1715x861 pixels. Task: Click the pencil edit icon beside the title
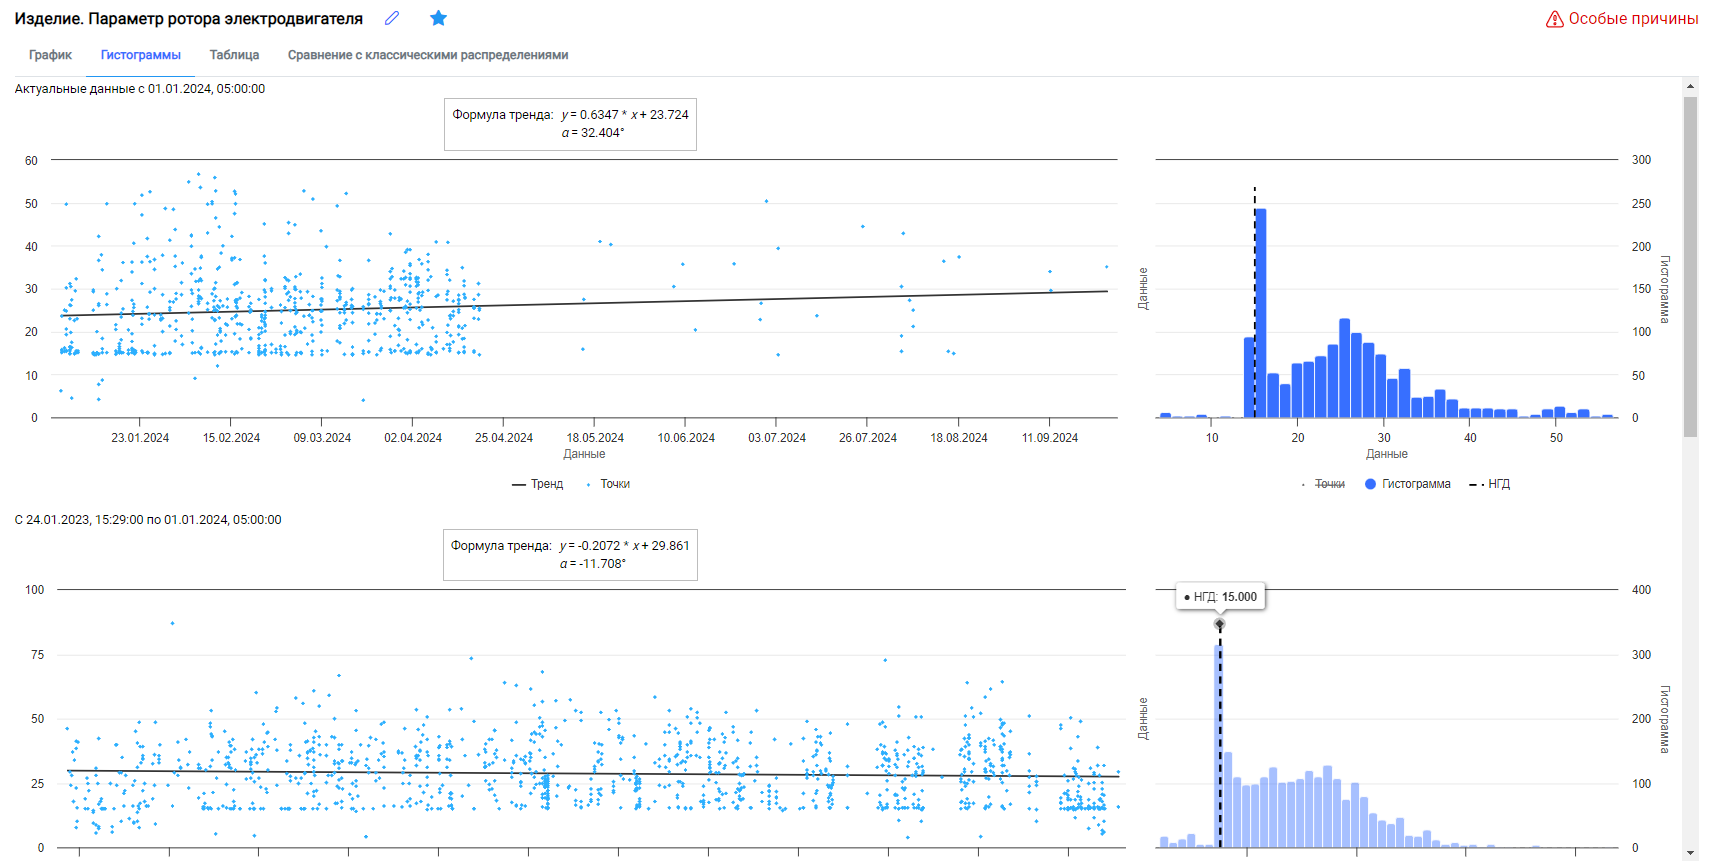(x=392, y=18)
